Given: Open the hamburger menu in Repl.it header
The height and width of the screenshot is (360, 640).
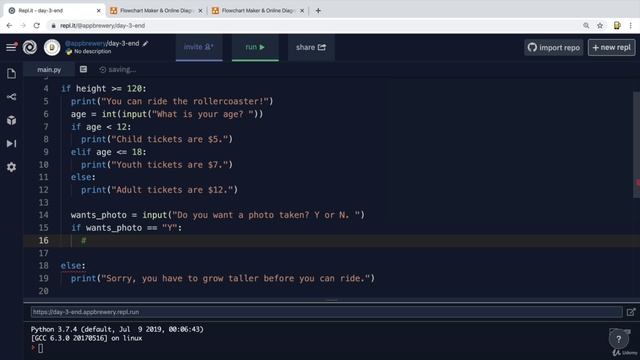Looking at the screenshot, I should click(11, 47).
